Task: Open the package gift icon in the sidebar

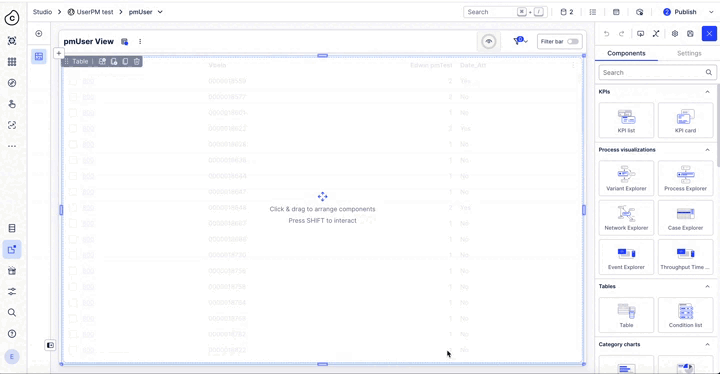Action: coord(12,271)
